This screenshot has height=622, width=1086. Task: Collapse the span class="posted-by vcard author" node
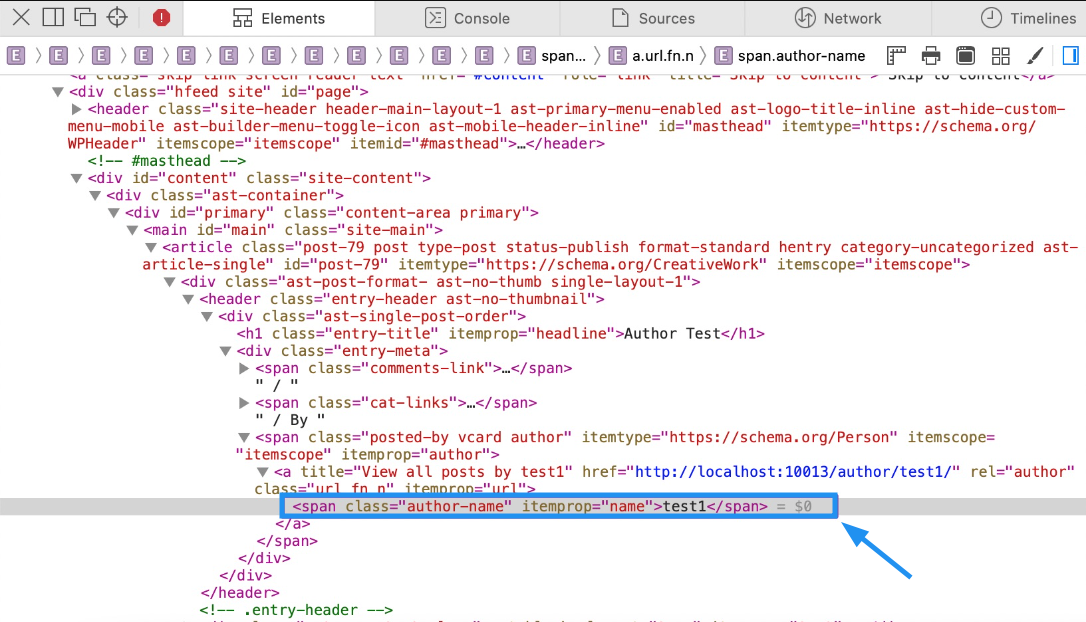tap(244, 438)
